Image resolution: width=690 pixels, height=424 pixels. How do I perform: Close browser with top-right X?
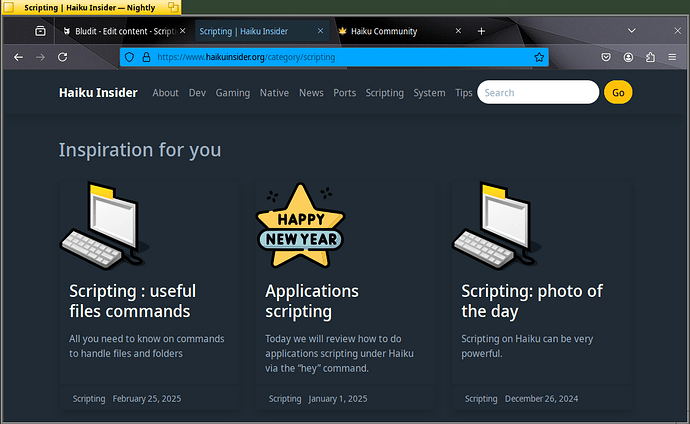click(x=677, y=30)
